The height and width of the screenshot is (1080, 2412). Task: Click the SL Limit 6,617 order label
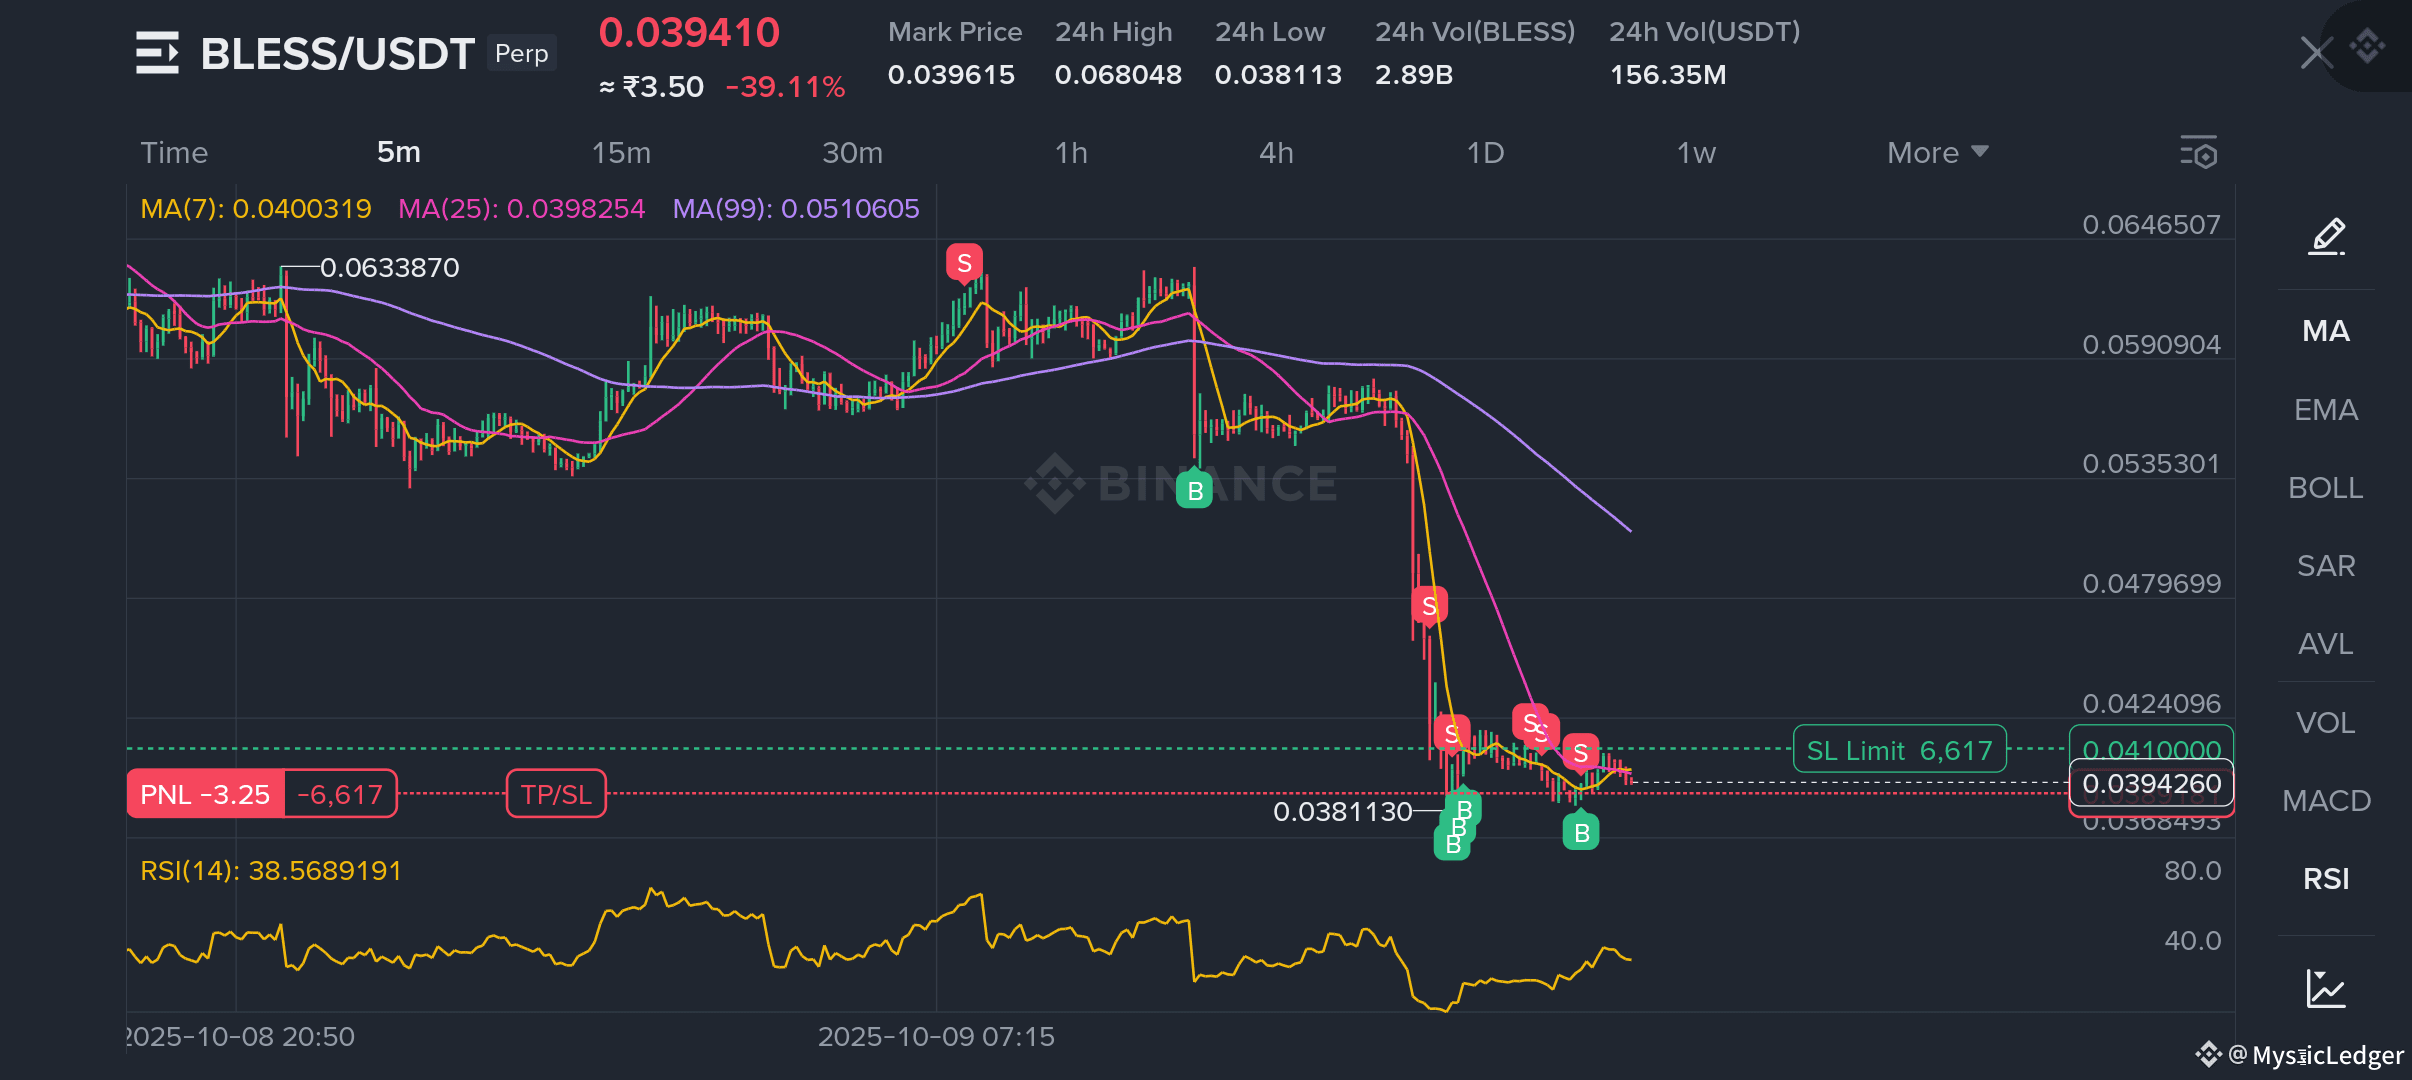pyautogui.click(x=1899, y=750)
